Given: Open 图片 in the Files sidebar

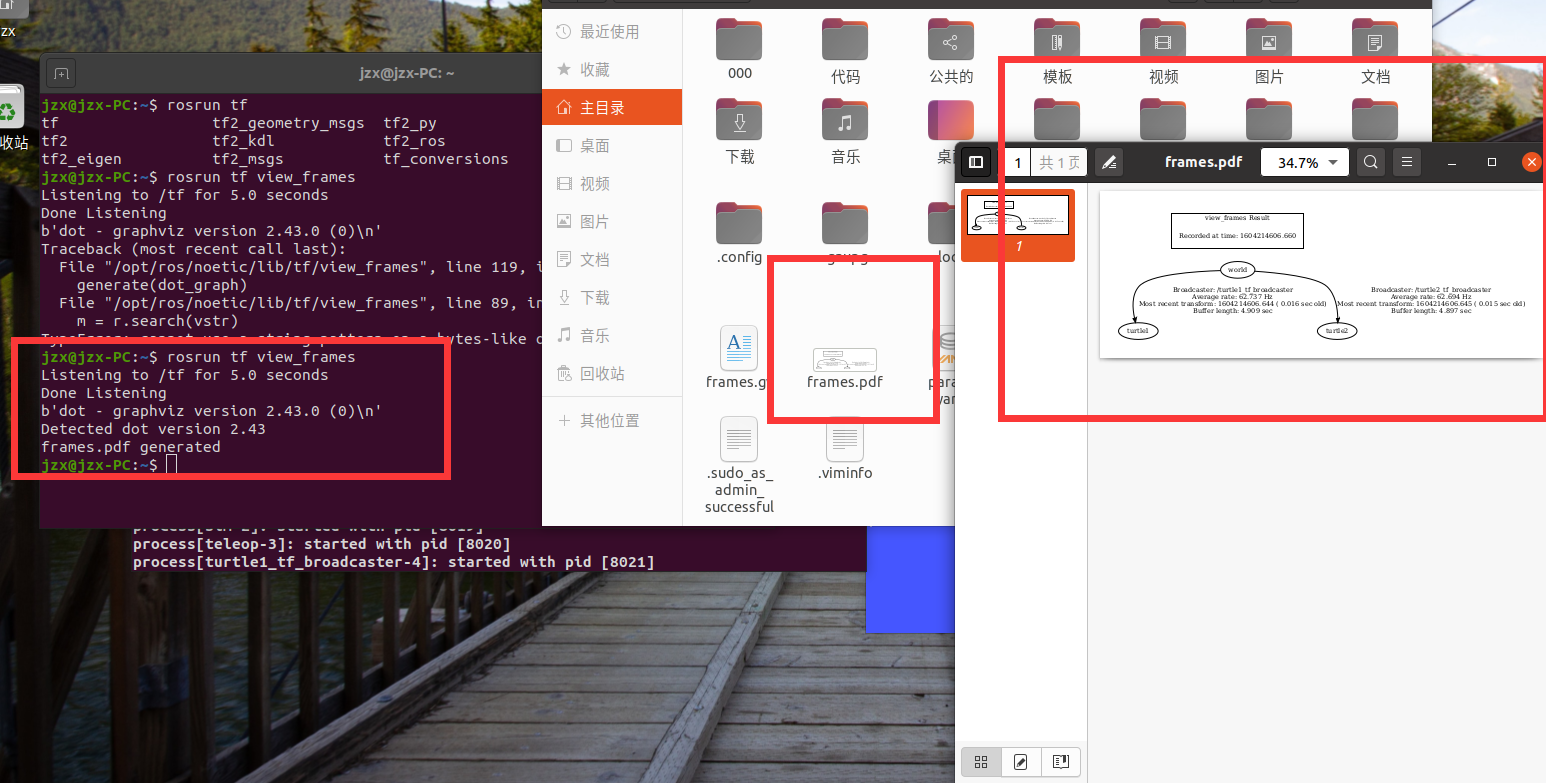Looking at the screenshot, I should point(612,222).
